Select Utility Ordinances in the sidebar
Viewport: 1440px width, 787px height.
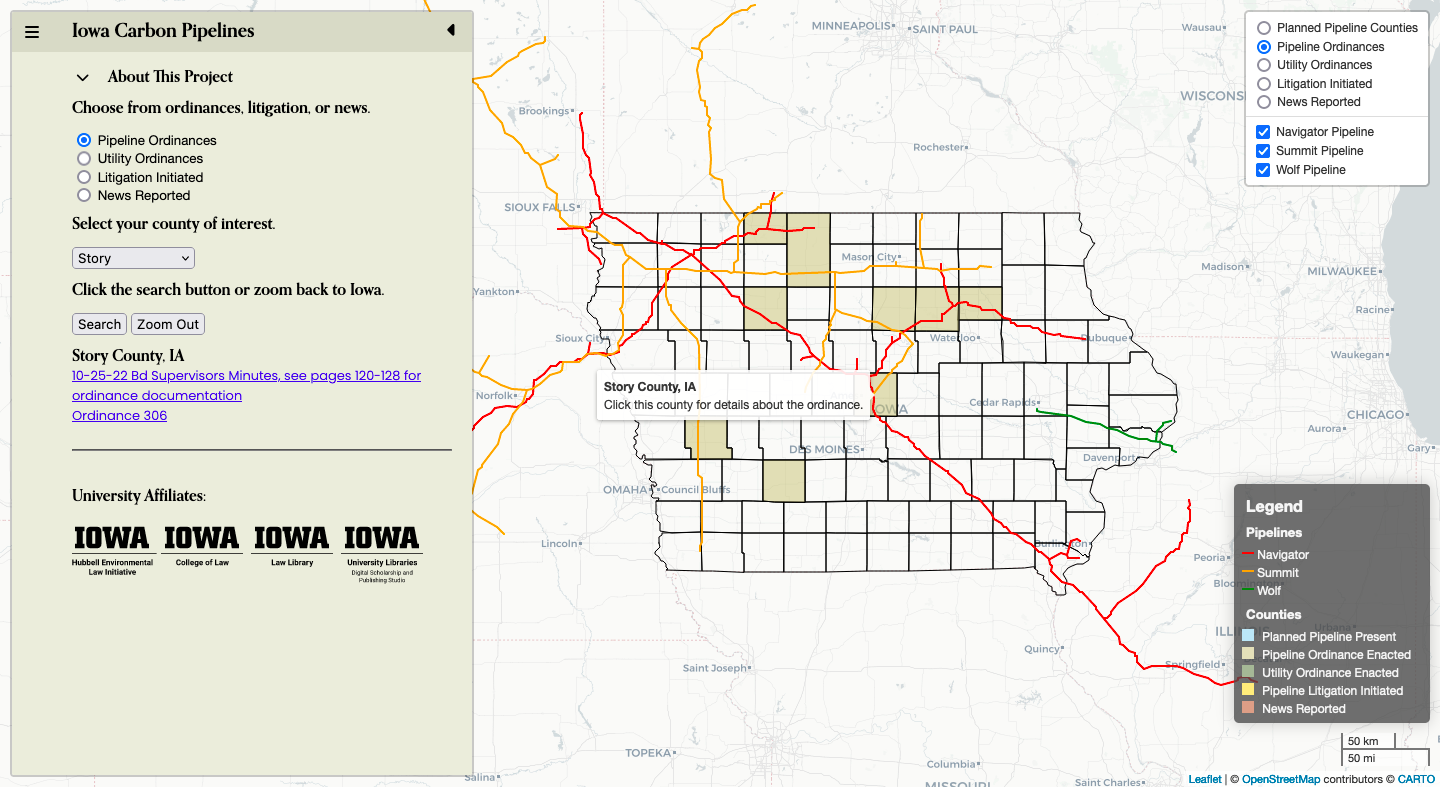84,159
